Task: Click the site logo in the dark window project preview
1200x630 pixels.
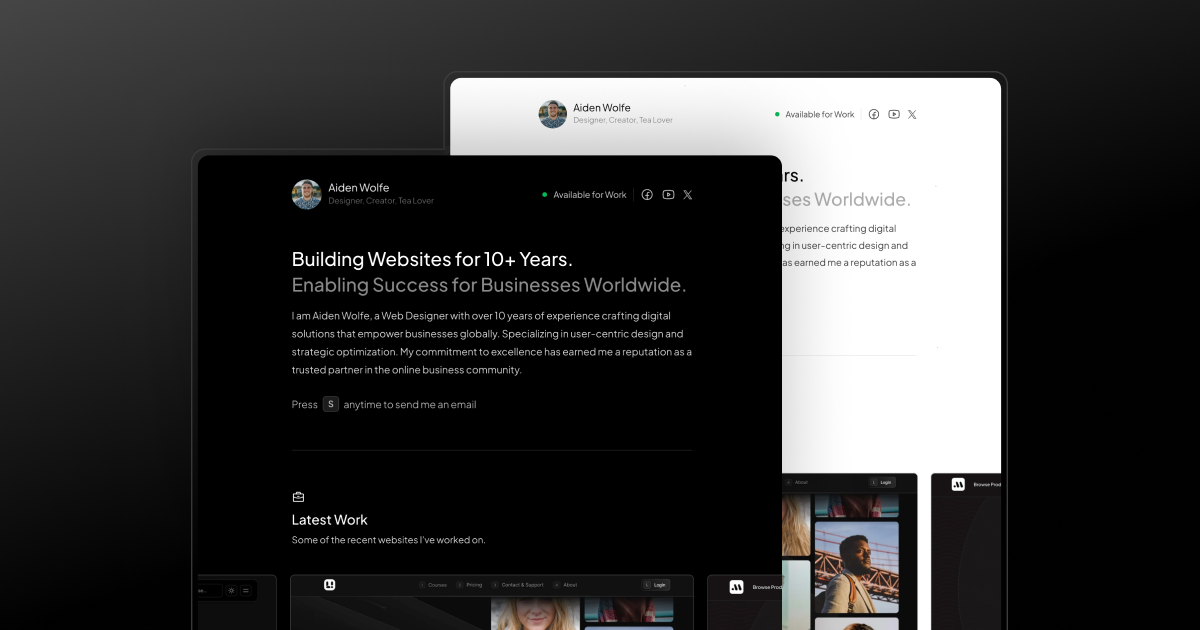Action: coord(330,585)
